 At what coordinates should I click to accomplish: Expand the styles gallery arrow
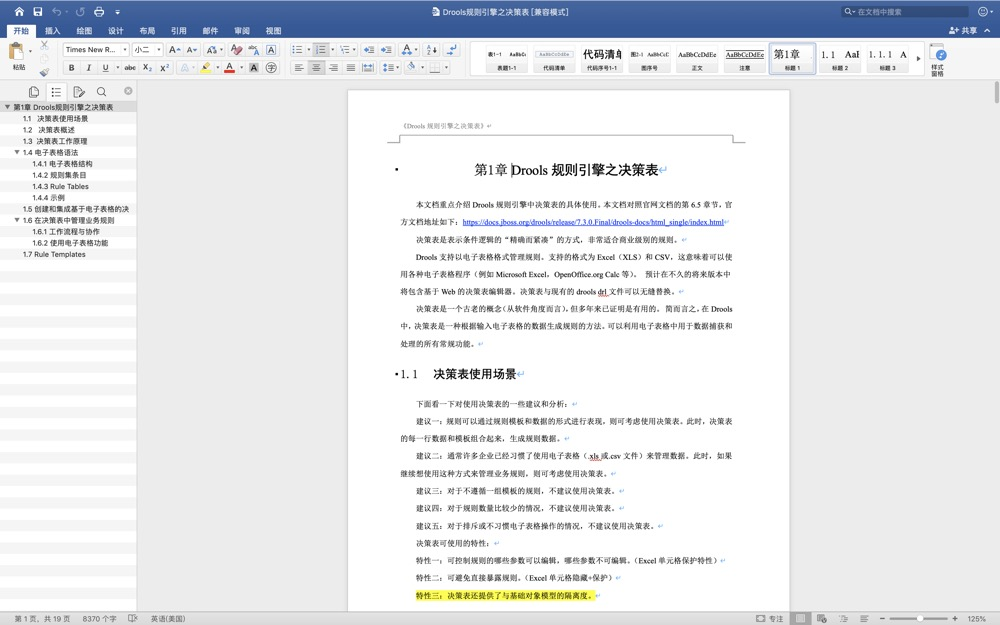coord(918,58)
